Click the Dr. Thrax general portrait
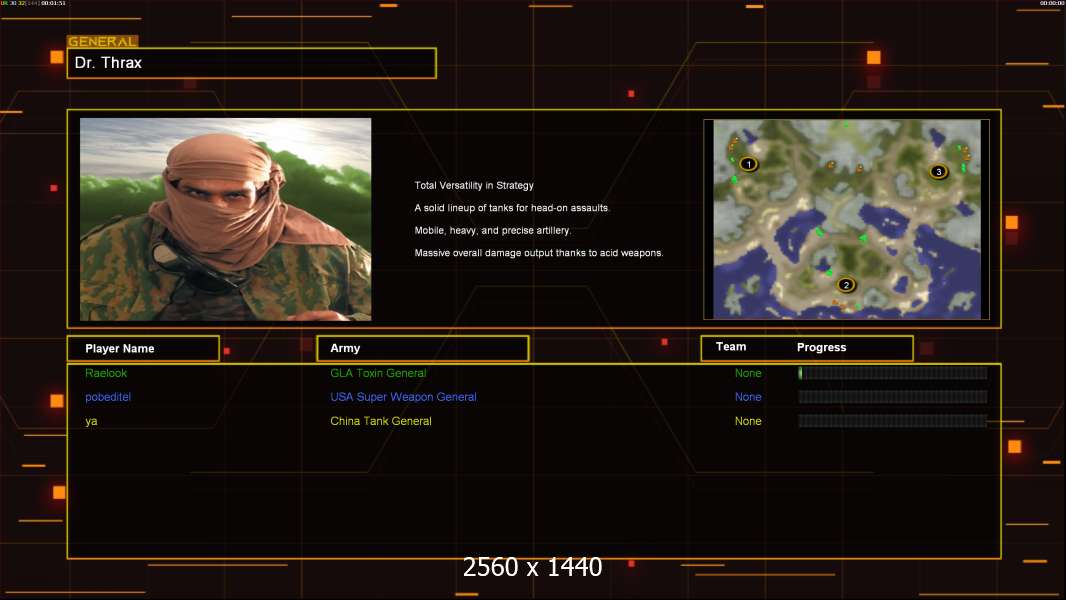1066x600 pixels. click(225, 219)
